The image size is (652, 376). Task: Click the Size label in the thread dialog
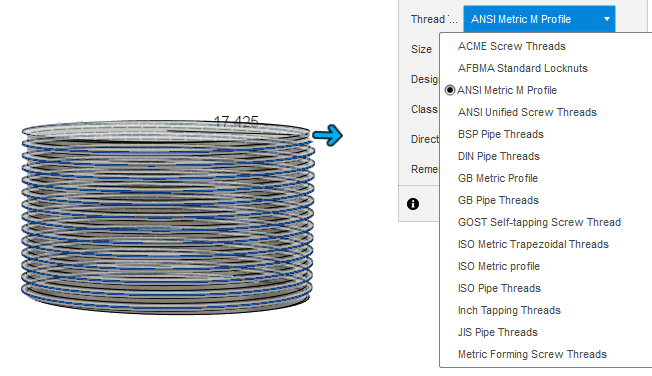point(421,49)
